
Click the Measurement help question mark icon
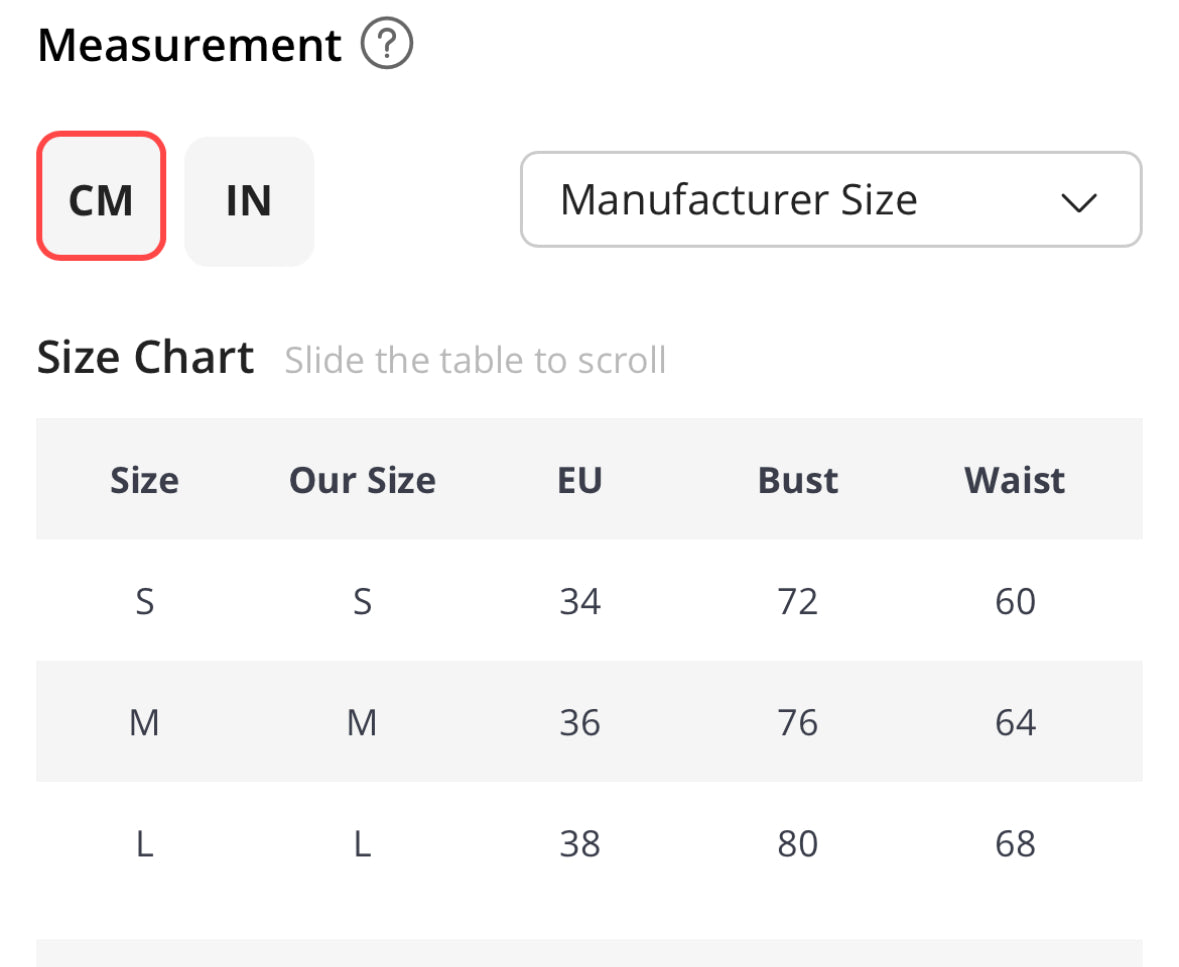tap(387, 46)
